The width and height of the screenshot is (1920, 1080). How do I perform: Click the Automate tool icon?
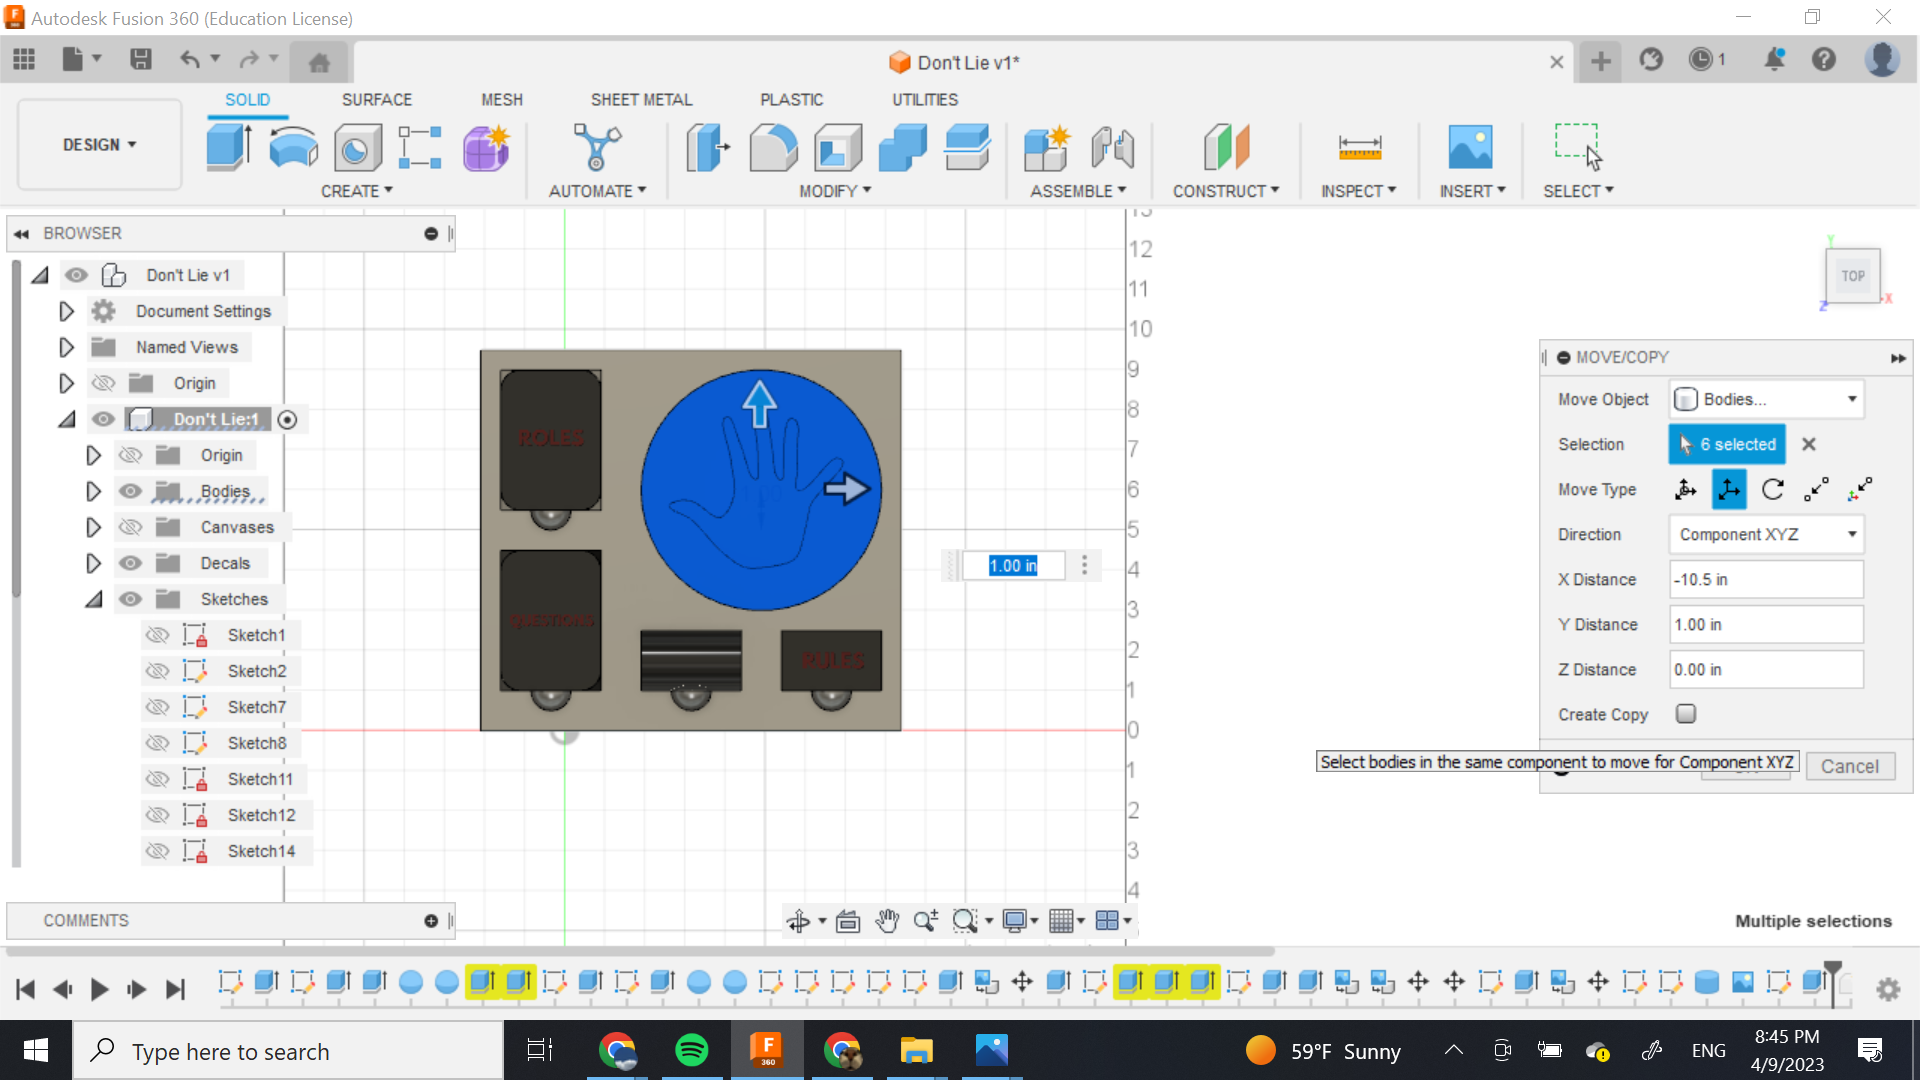[597, 148]
